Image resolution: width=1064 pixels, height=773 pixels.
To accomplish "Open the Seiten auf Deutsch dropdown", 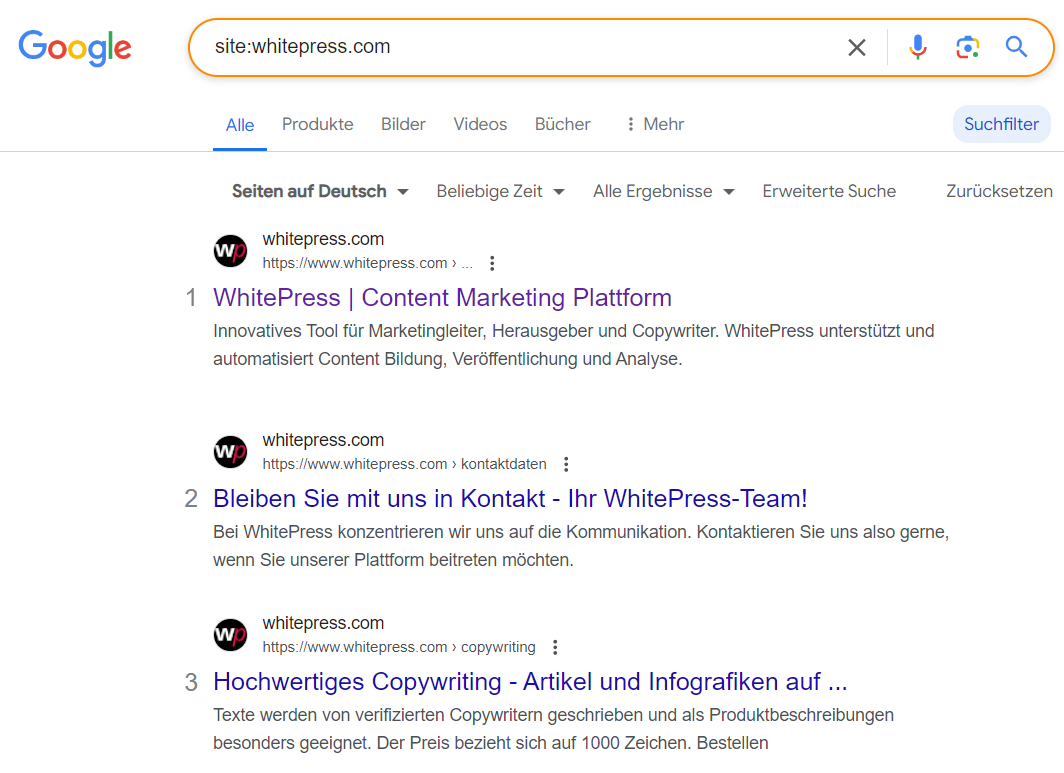I will click(x=320, y=191).
